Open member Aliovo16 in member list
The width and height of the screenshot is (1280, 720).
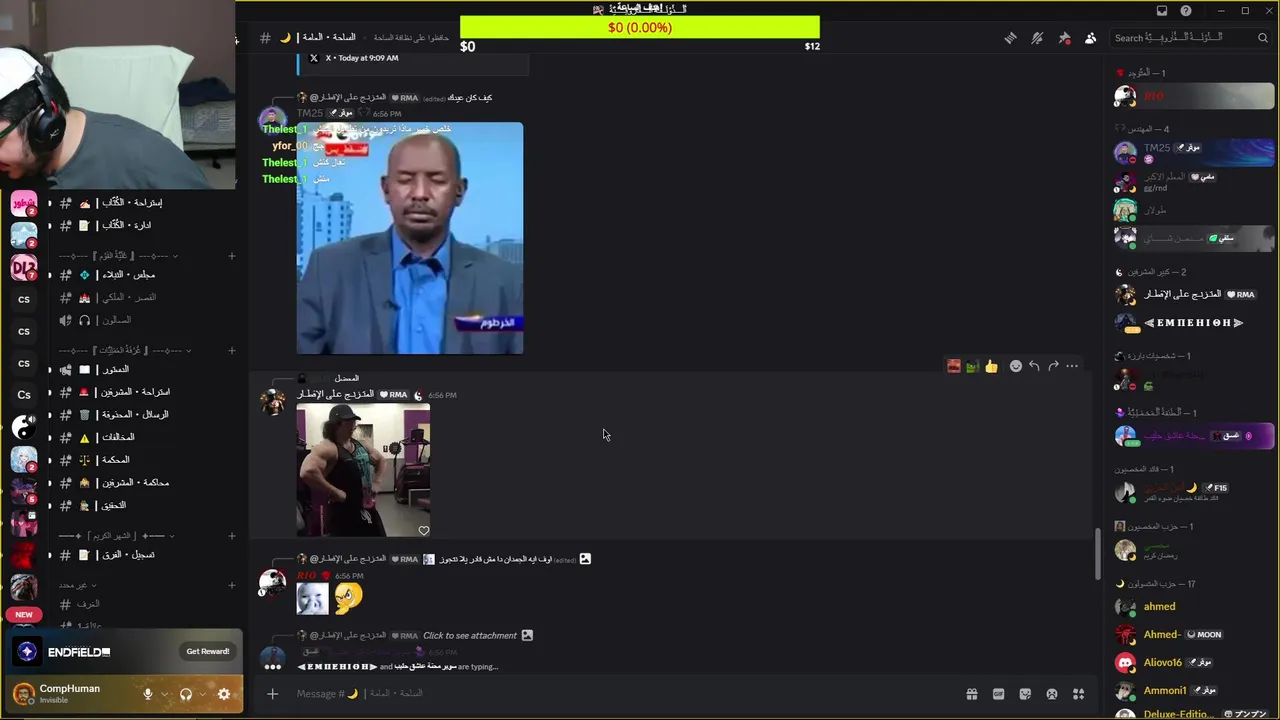point(1194,662)
